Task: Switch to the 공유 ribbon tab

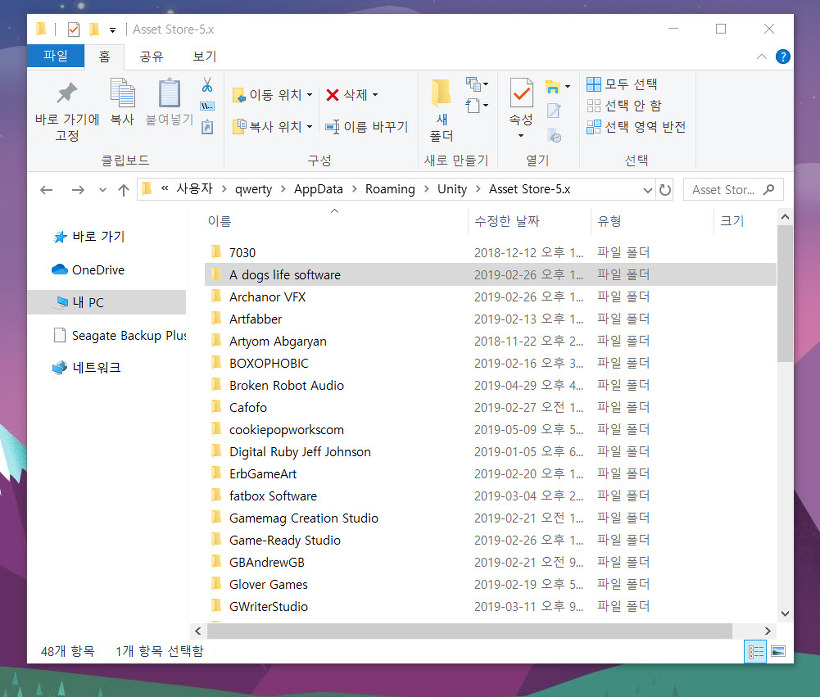Action: tap(151, 56)
